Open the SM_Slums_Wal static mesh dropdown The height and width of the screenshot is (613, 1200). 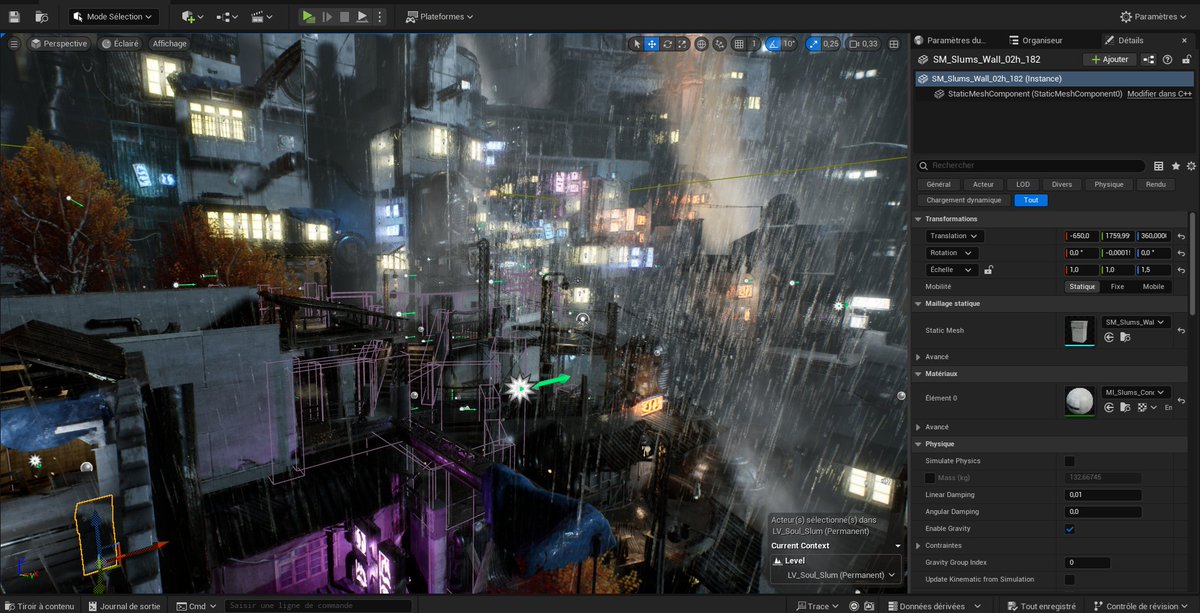point(1136,322)
